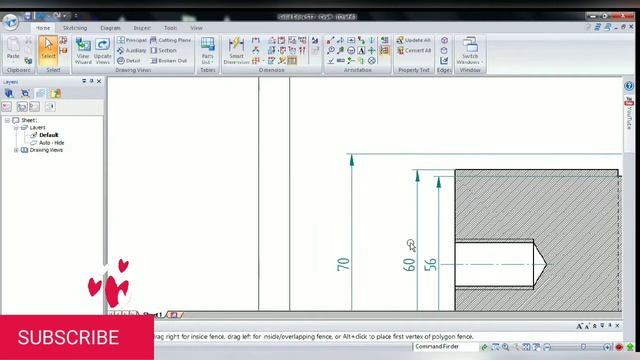Click the yellow fourth panel tab icon
Viewport: 640px width, 360px height.
pyautogui.click(x=56, y=93)
